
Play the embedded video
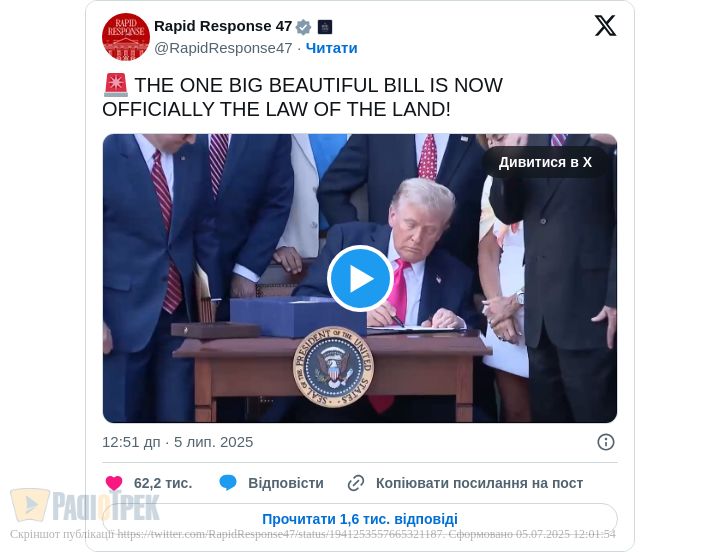point(360,278)
